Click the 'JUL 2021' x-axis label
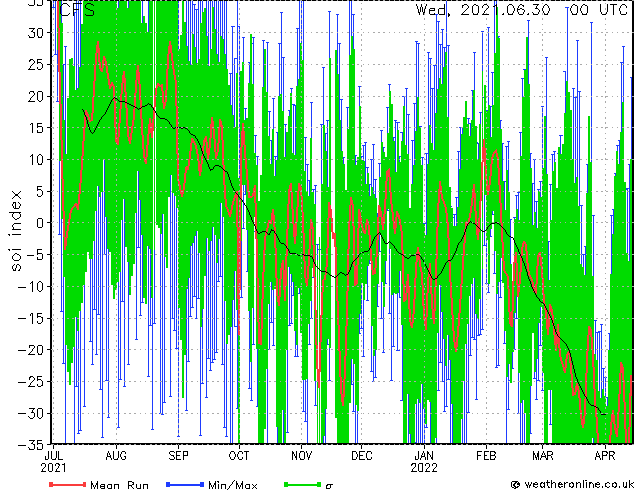Image resolution: width=634 pixels, height=490 pixels. (x=53, y=462)
